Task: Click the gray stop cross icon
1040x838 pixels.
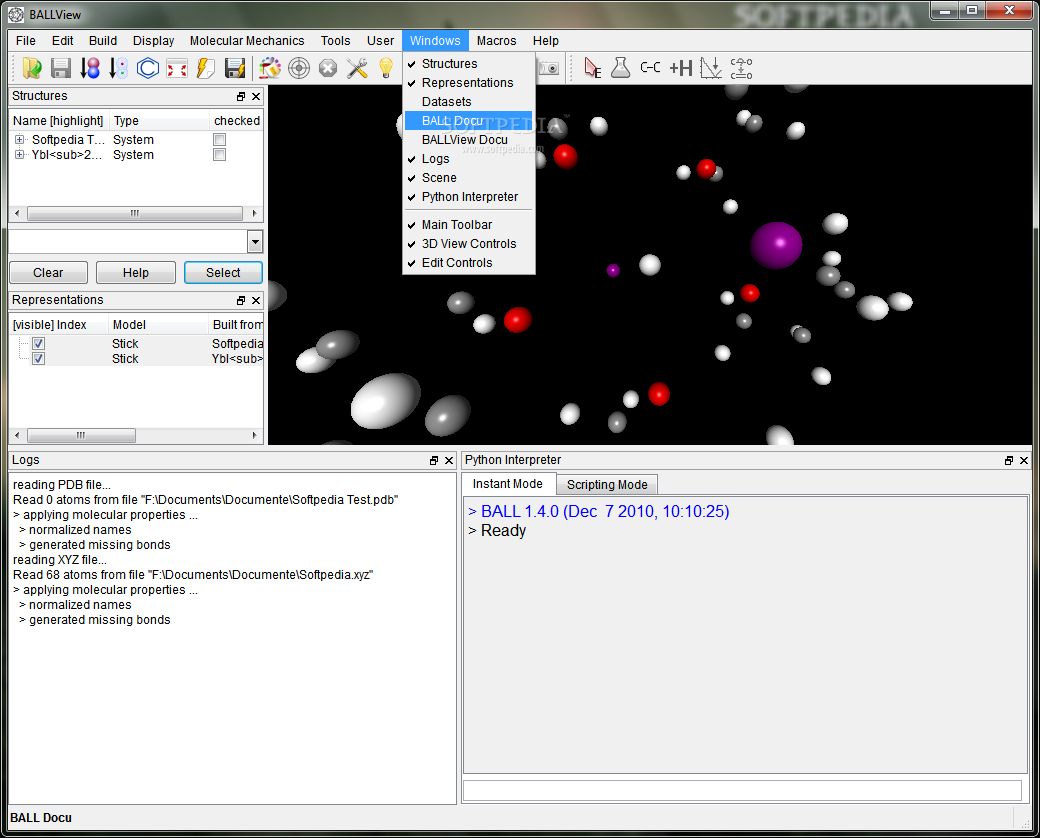Action: 328,68
